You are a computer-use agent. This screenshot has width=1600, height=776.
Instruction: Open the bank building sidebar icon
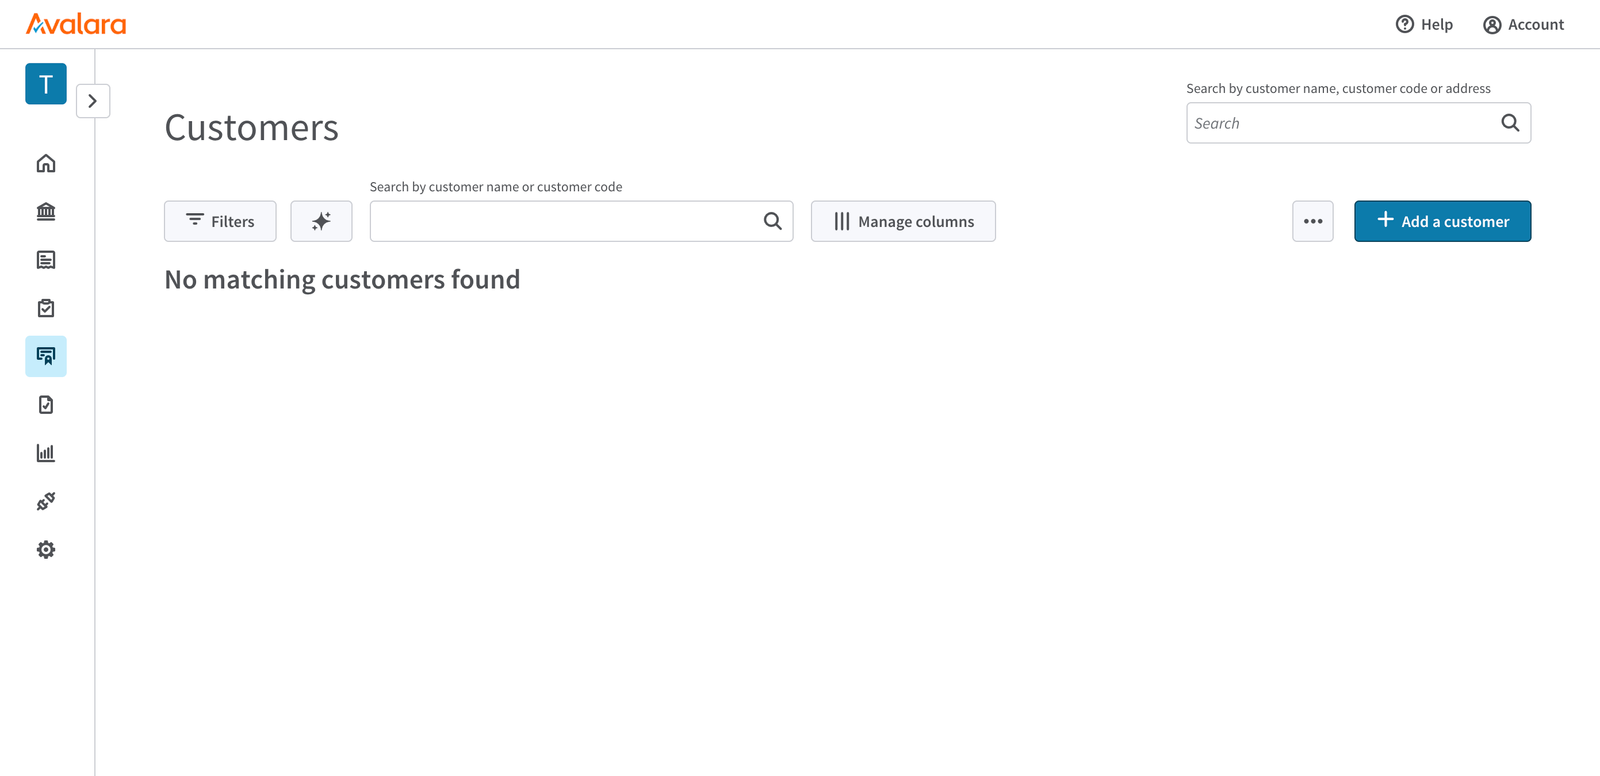tap(46, 211)
